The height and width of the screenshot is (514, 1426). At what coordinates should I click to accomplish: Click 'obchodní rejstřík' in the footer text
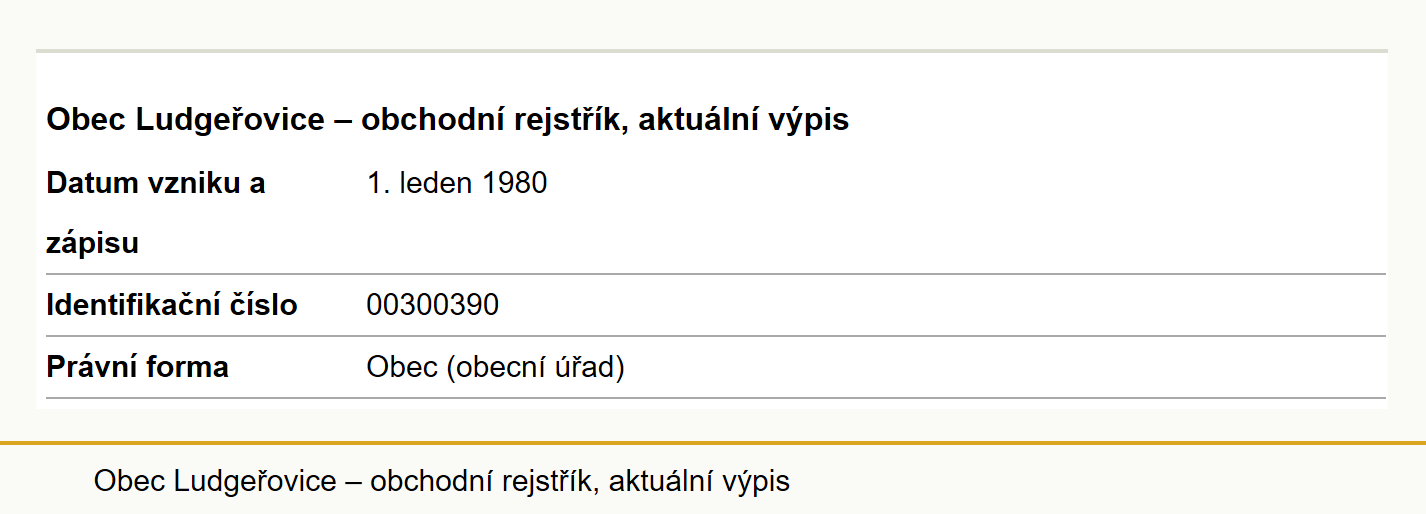pyautogui.click(x=485, y=481)
